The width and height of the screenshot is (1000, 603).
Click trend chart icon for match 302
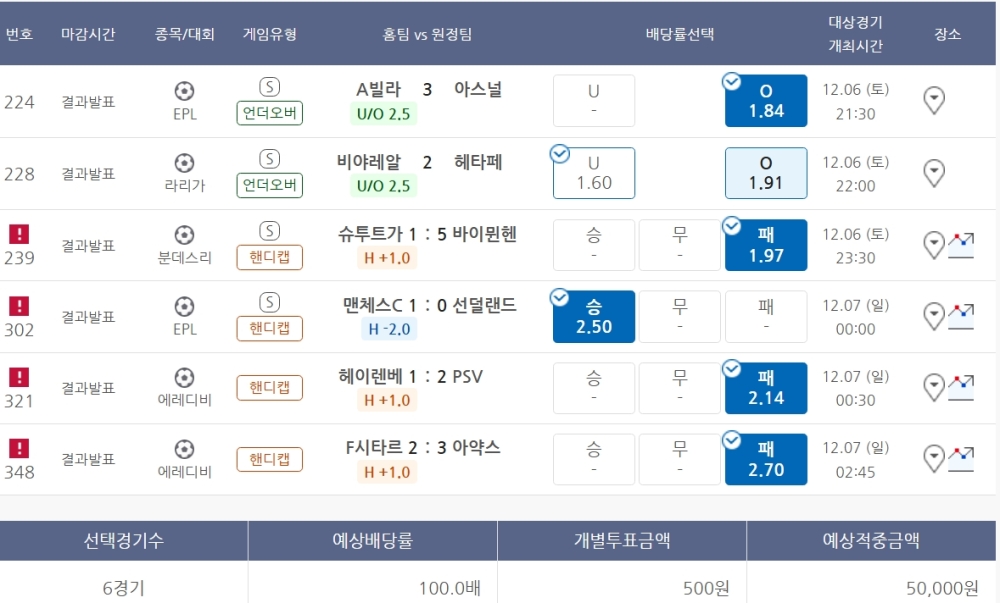[962, 316]
